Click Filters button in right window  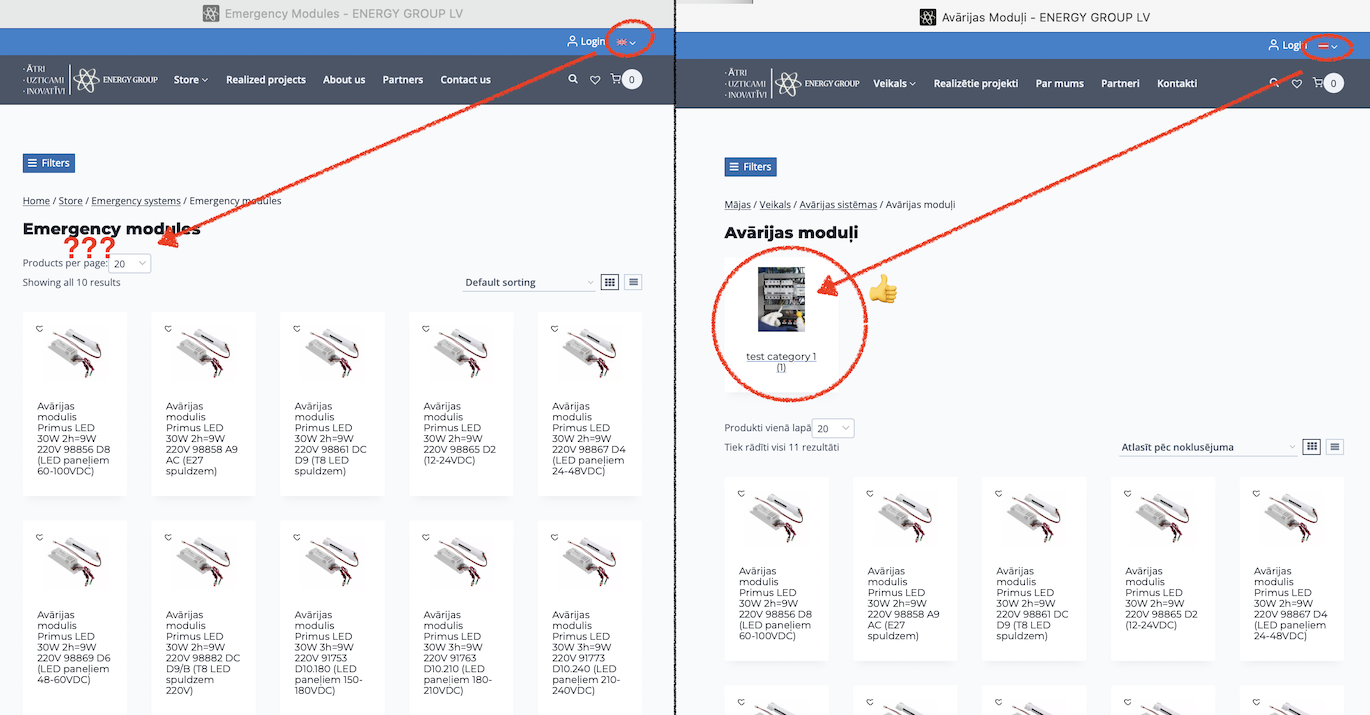coord(751,167)
